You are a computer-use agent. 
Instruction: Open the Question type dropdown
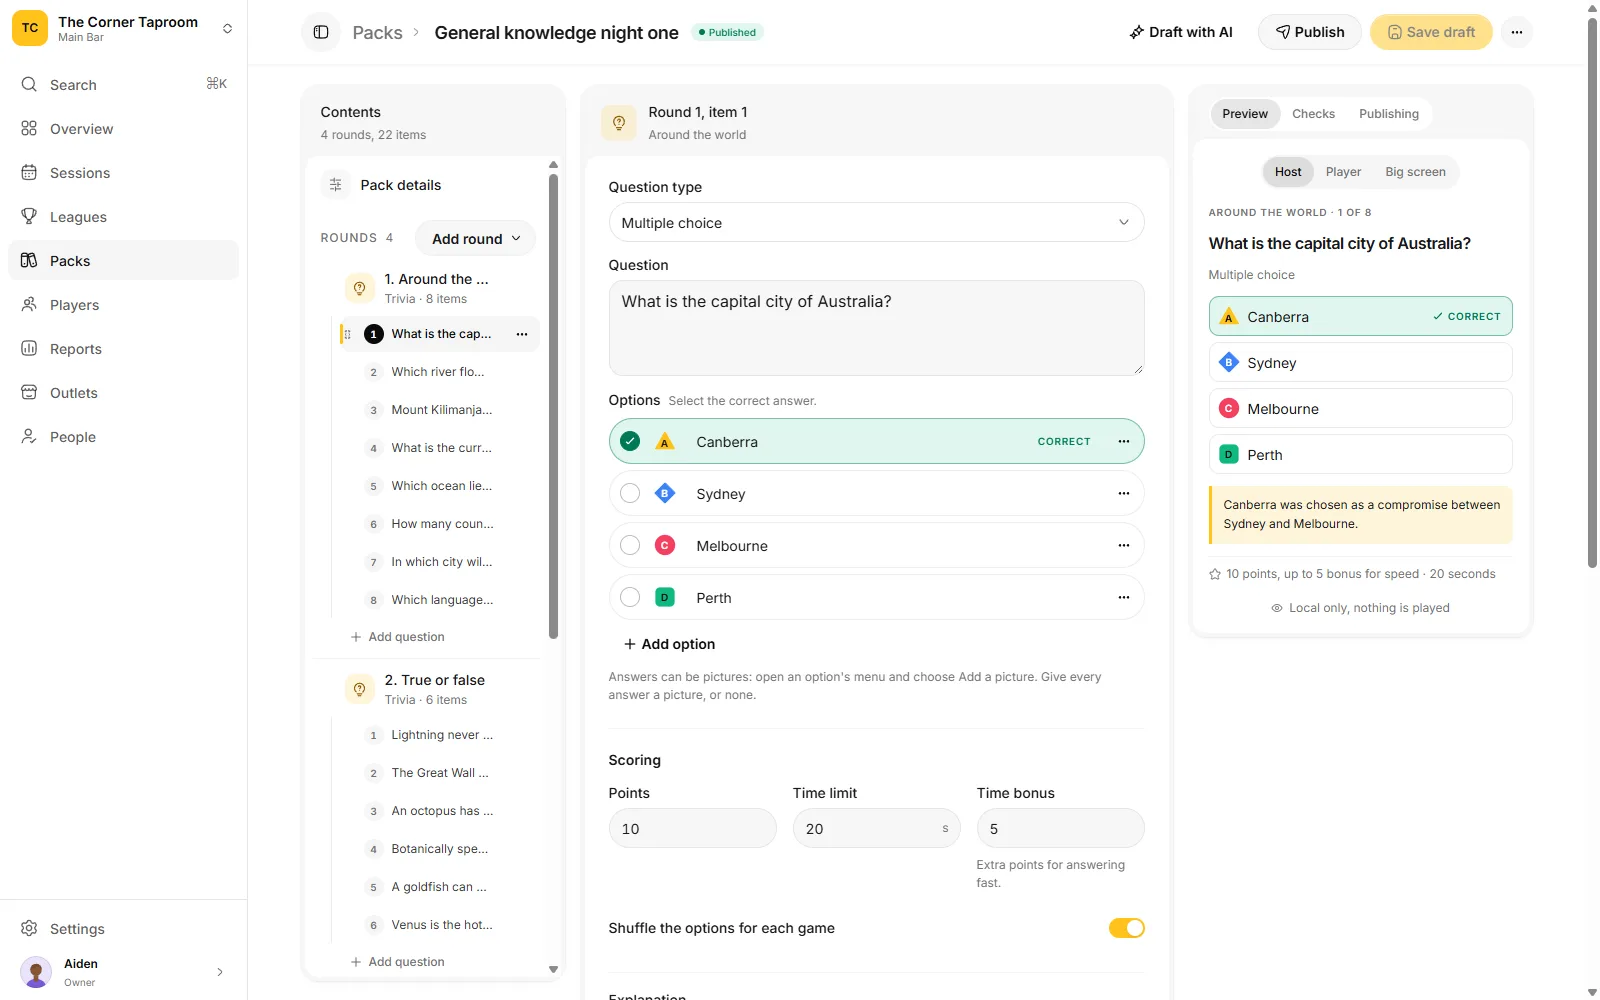click(x=876, y=223)
